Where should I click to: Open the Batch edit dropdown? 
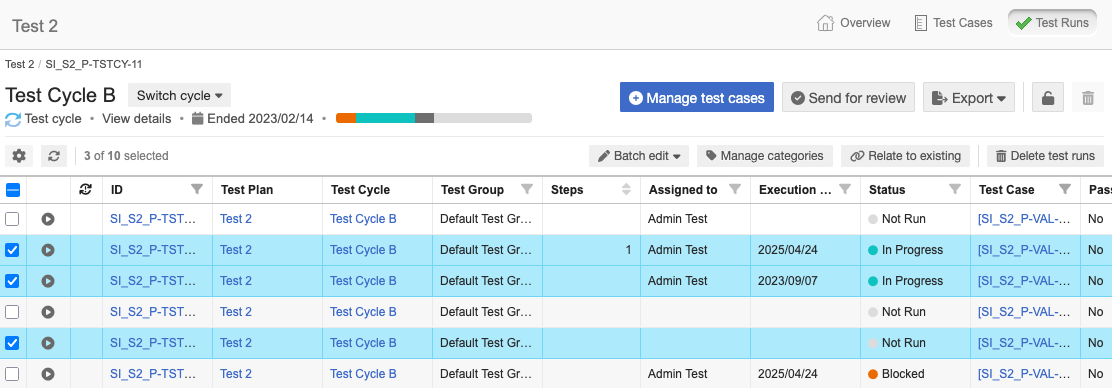(x=639, y=156)
